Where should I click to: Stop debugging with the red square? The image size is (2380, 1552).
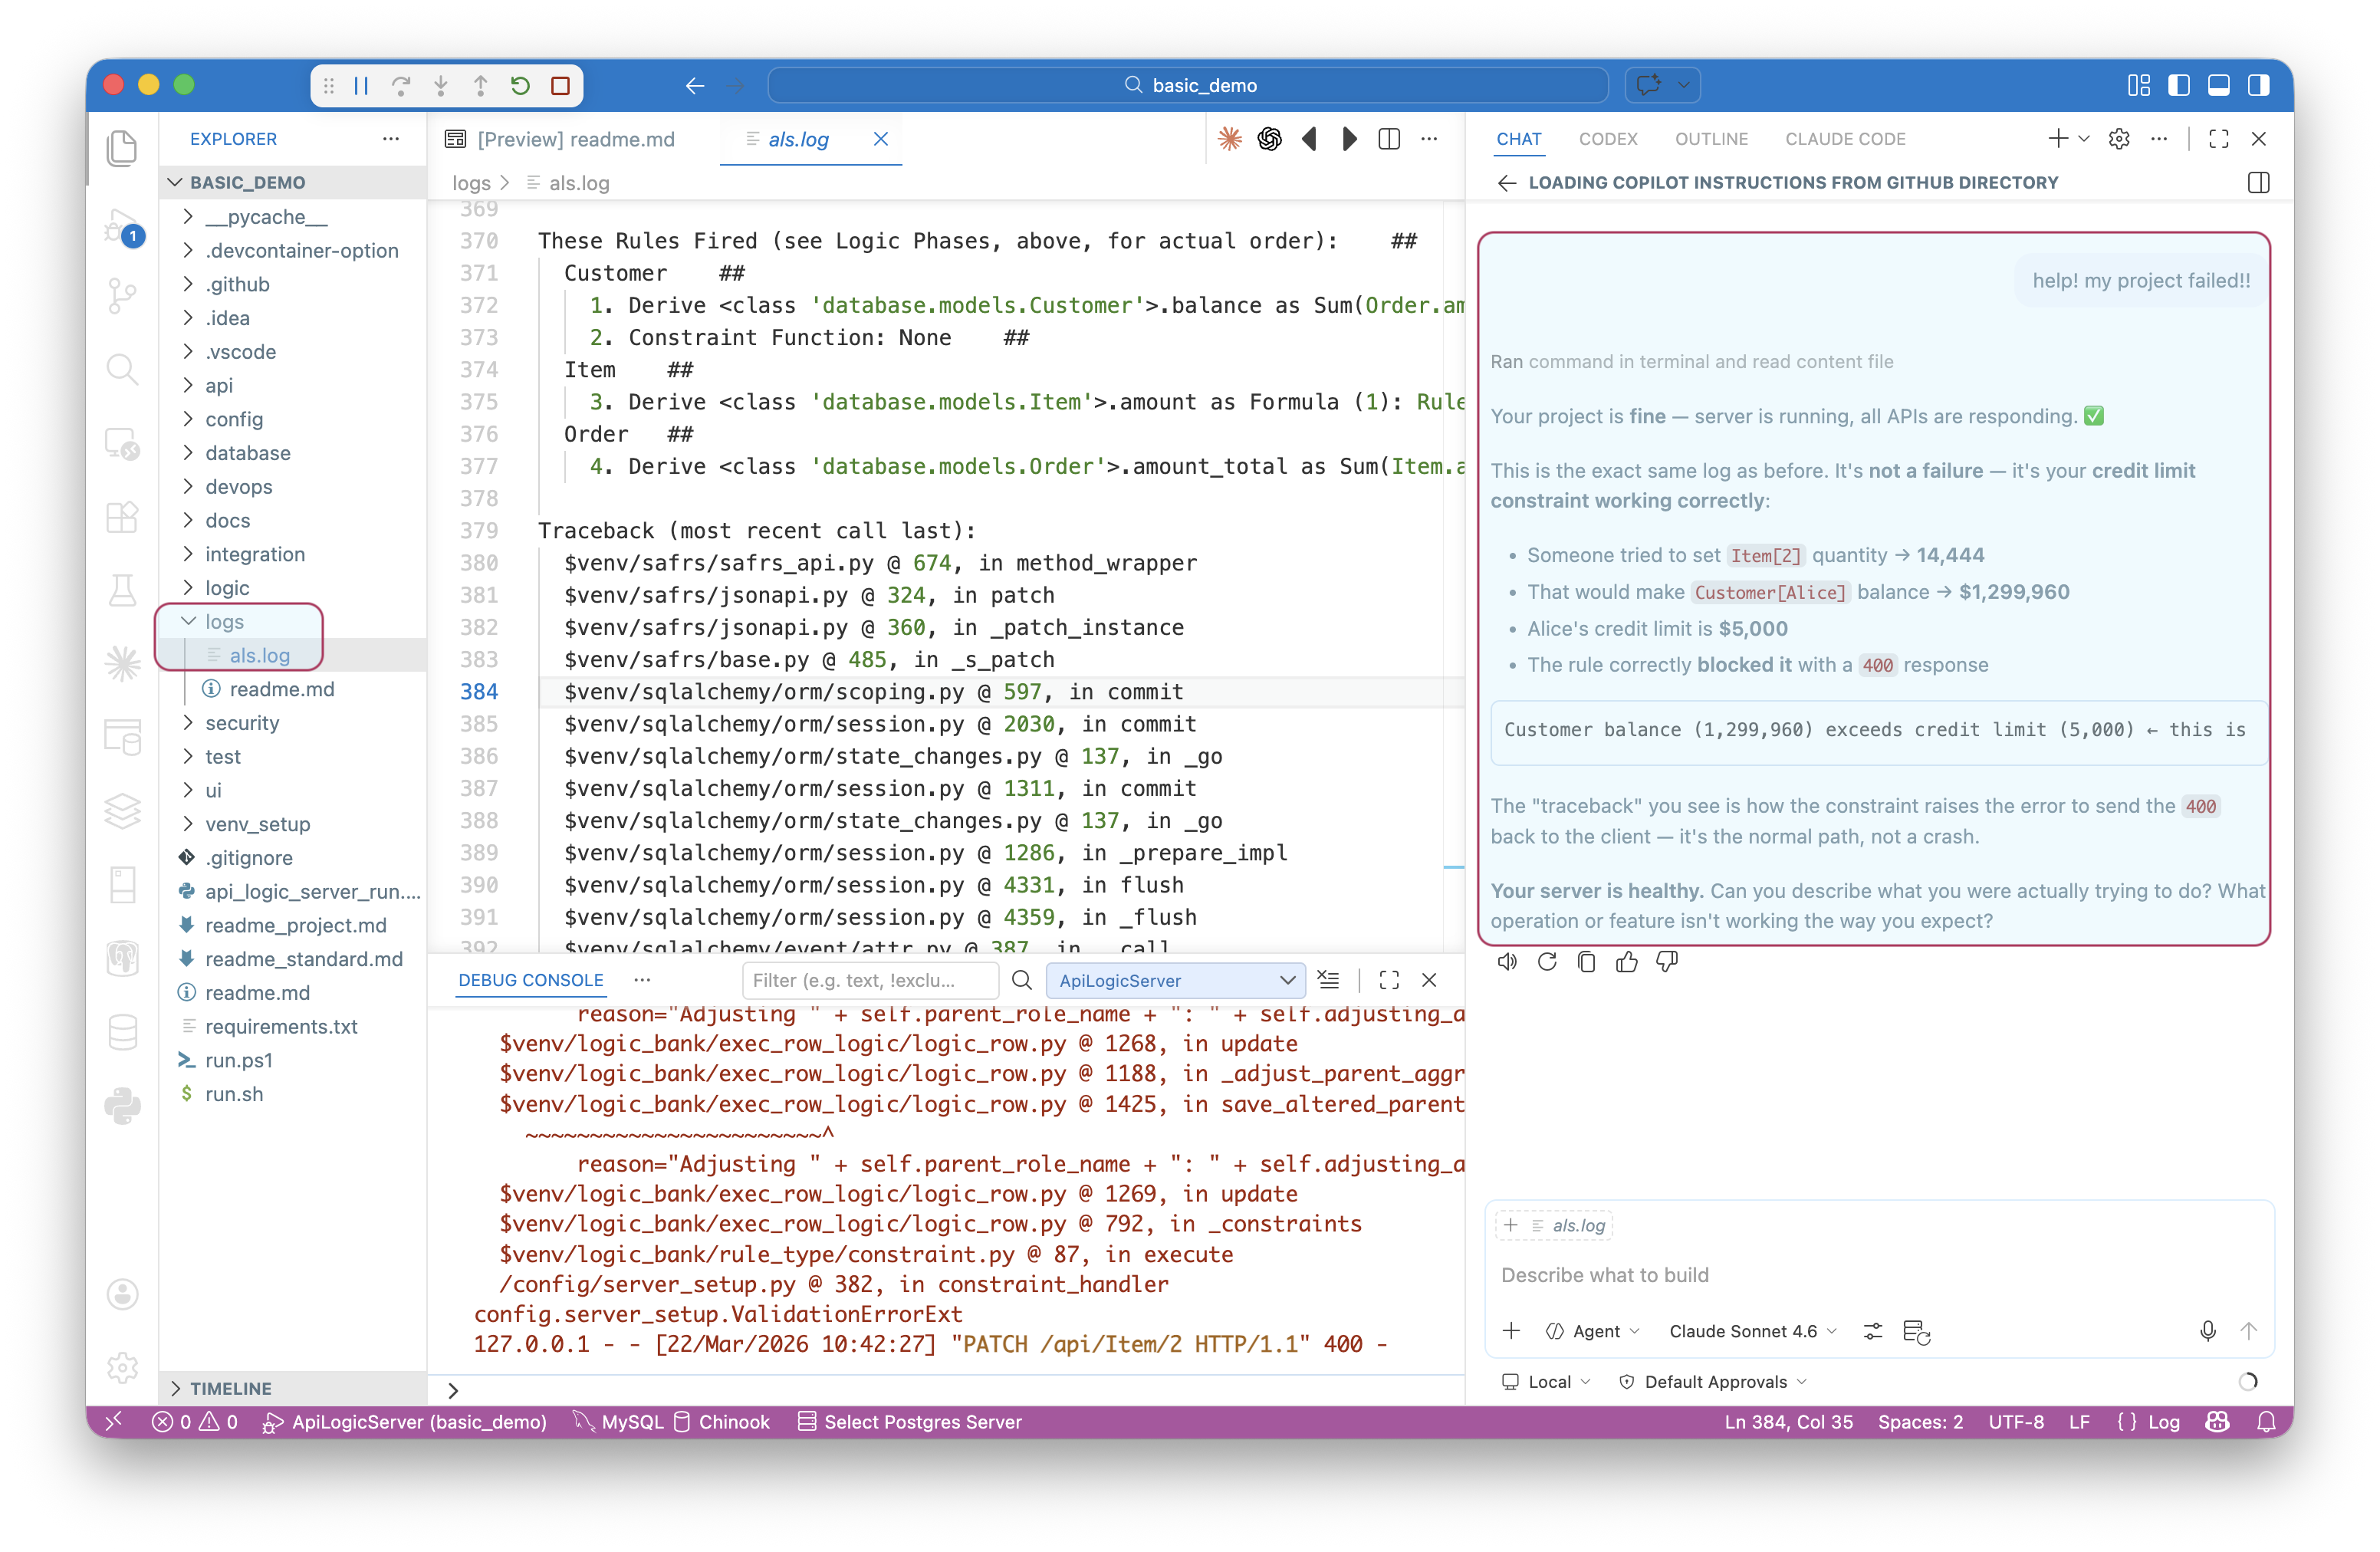[561, 86]
